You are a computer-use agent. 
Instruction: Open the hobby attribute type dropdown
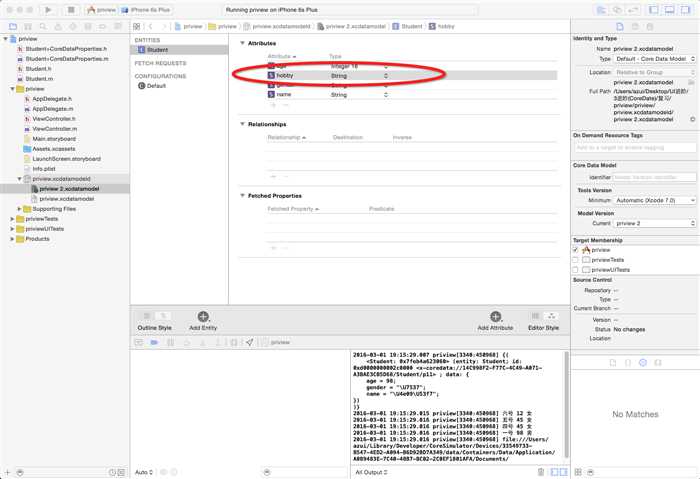(386, 76)
